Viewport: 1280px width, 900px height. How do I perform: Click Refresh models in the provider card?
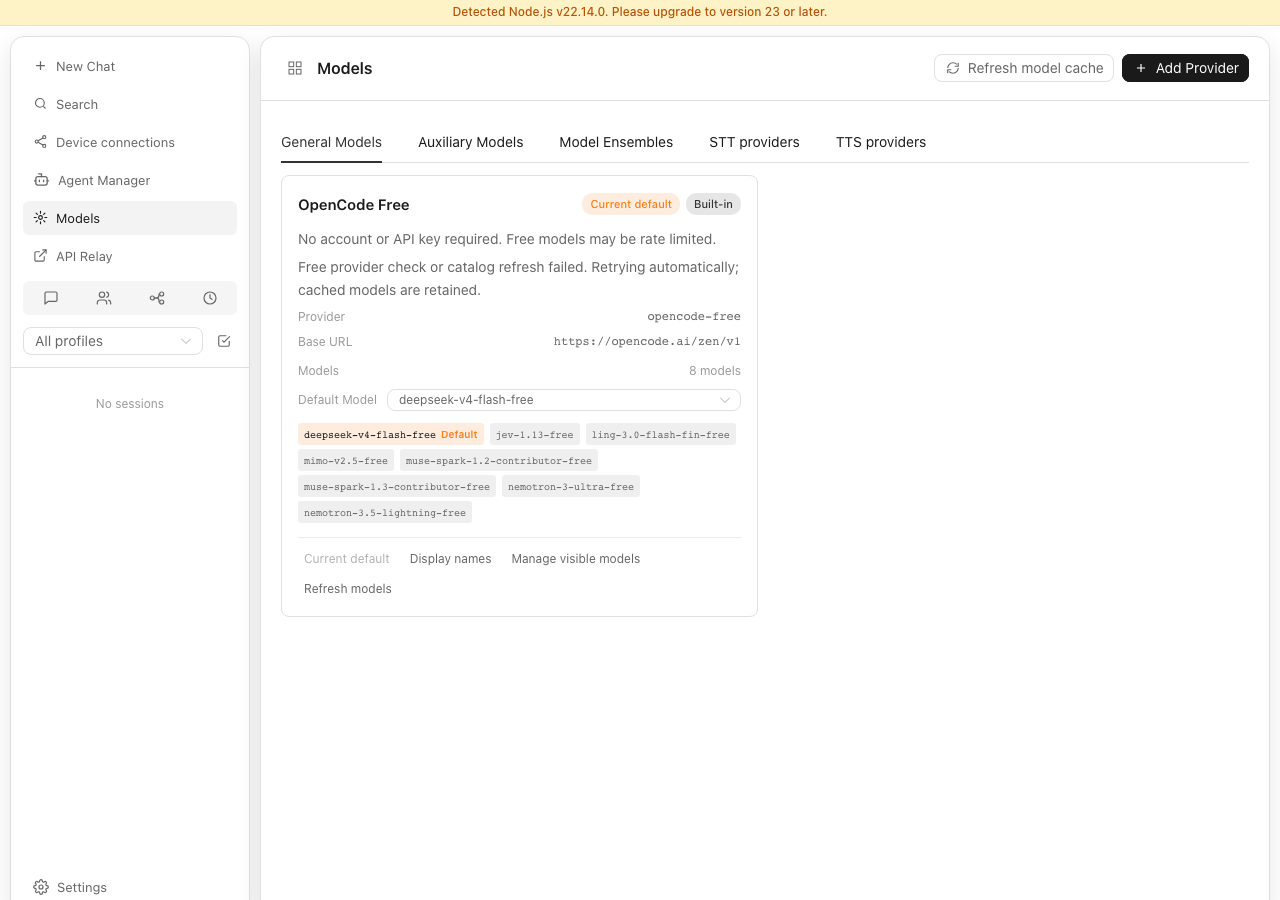(x=348, y=589)
